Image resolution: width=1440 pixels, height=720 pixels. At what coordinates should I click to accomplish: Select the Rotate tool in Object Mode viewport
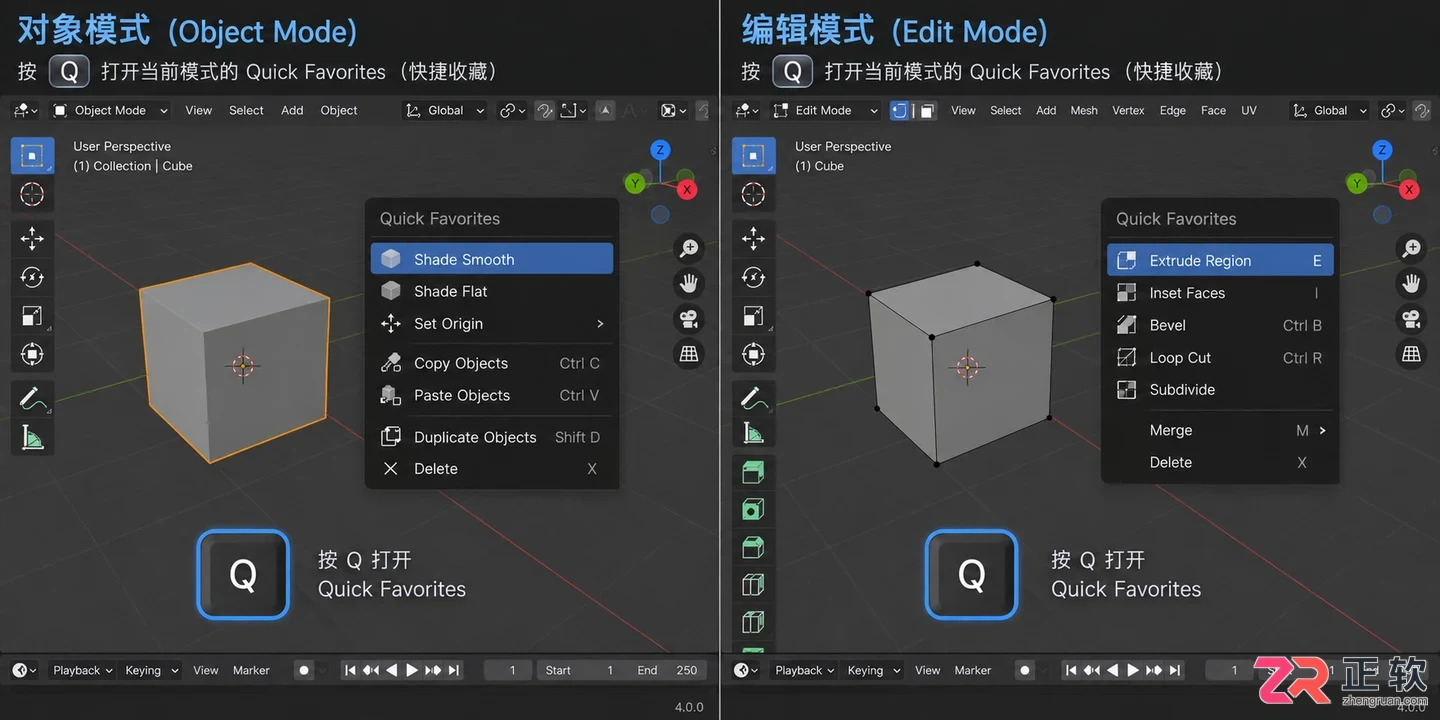(32, 277)
